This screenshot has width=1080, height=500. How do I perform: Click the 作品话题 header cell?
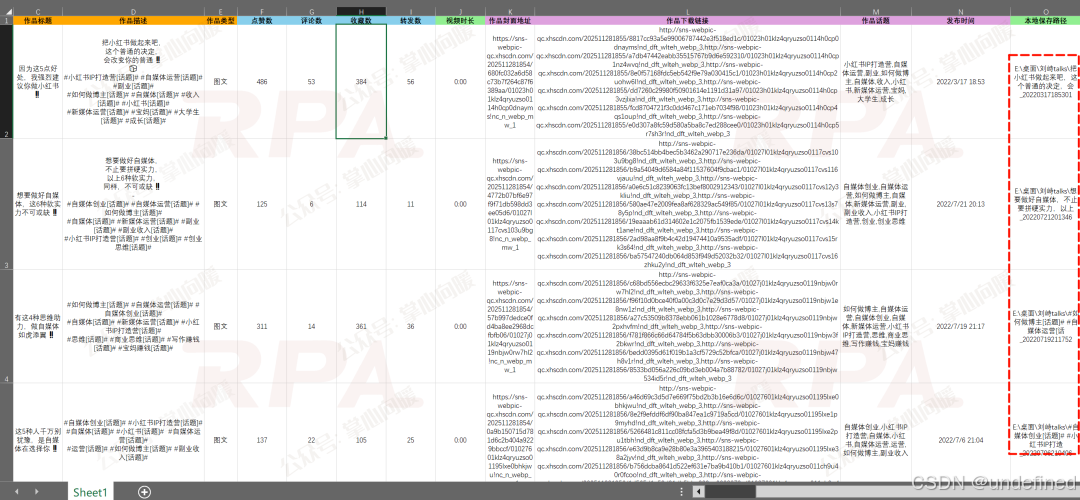pos(875,21)
